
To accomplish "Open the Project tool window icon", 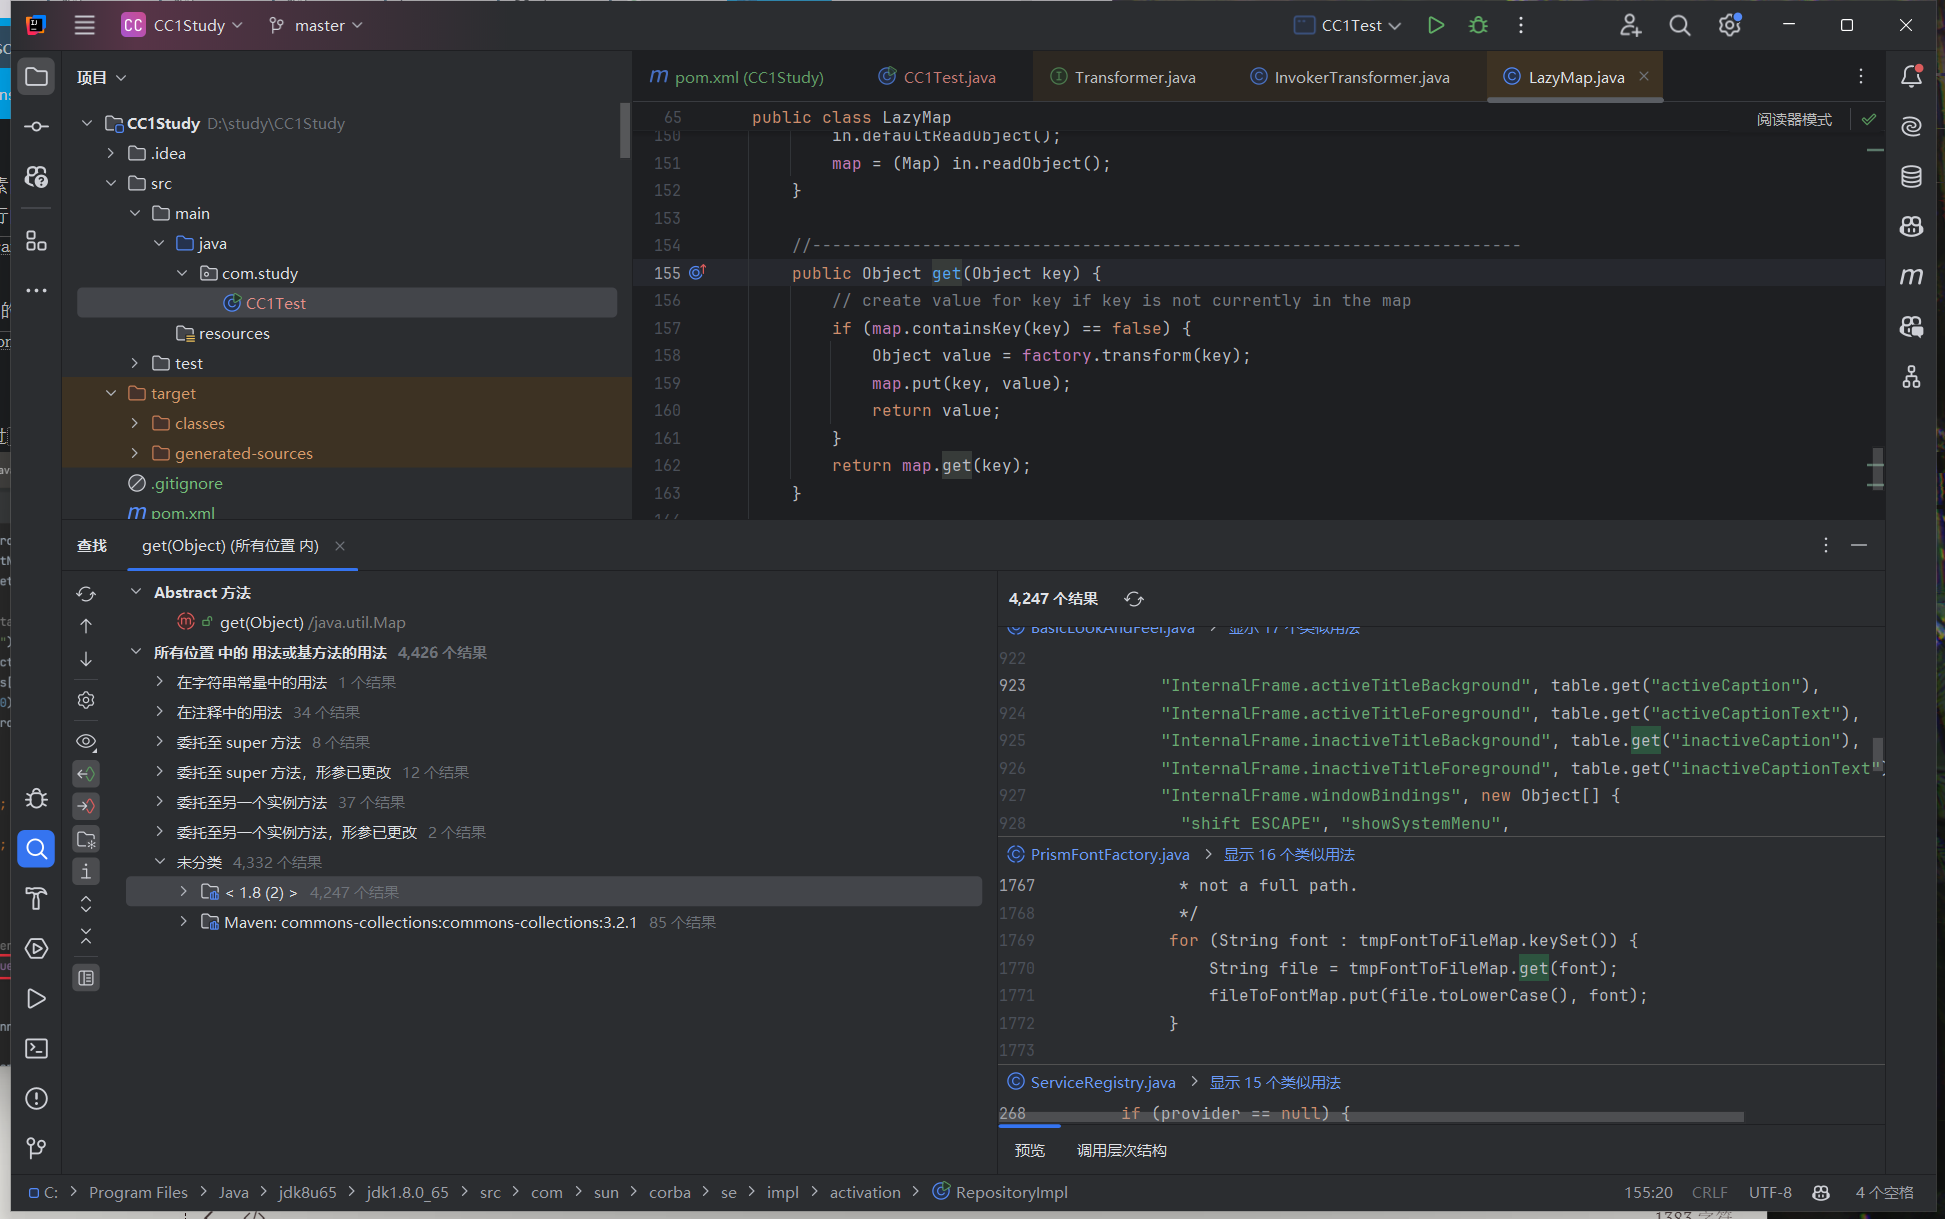I will (37, 77).
